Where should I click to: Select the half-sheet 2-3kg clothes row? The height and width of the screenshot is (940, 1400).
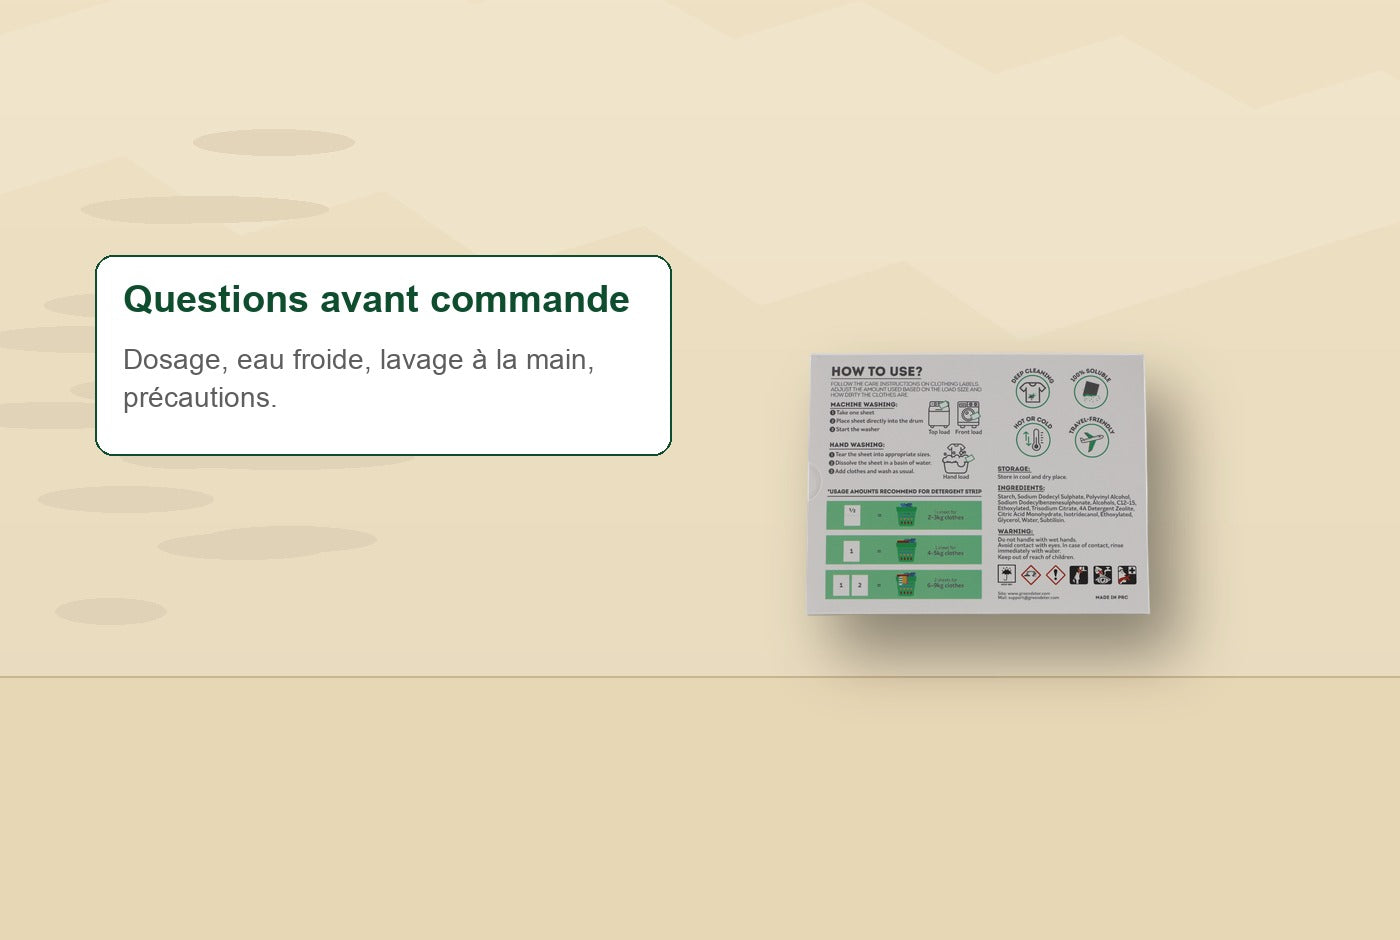(904, 516)
